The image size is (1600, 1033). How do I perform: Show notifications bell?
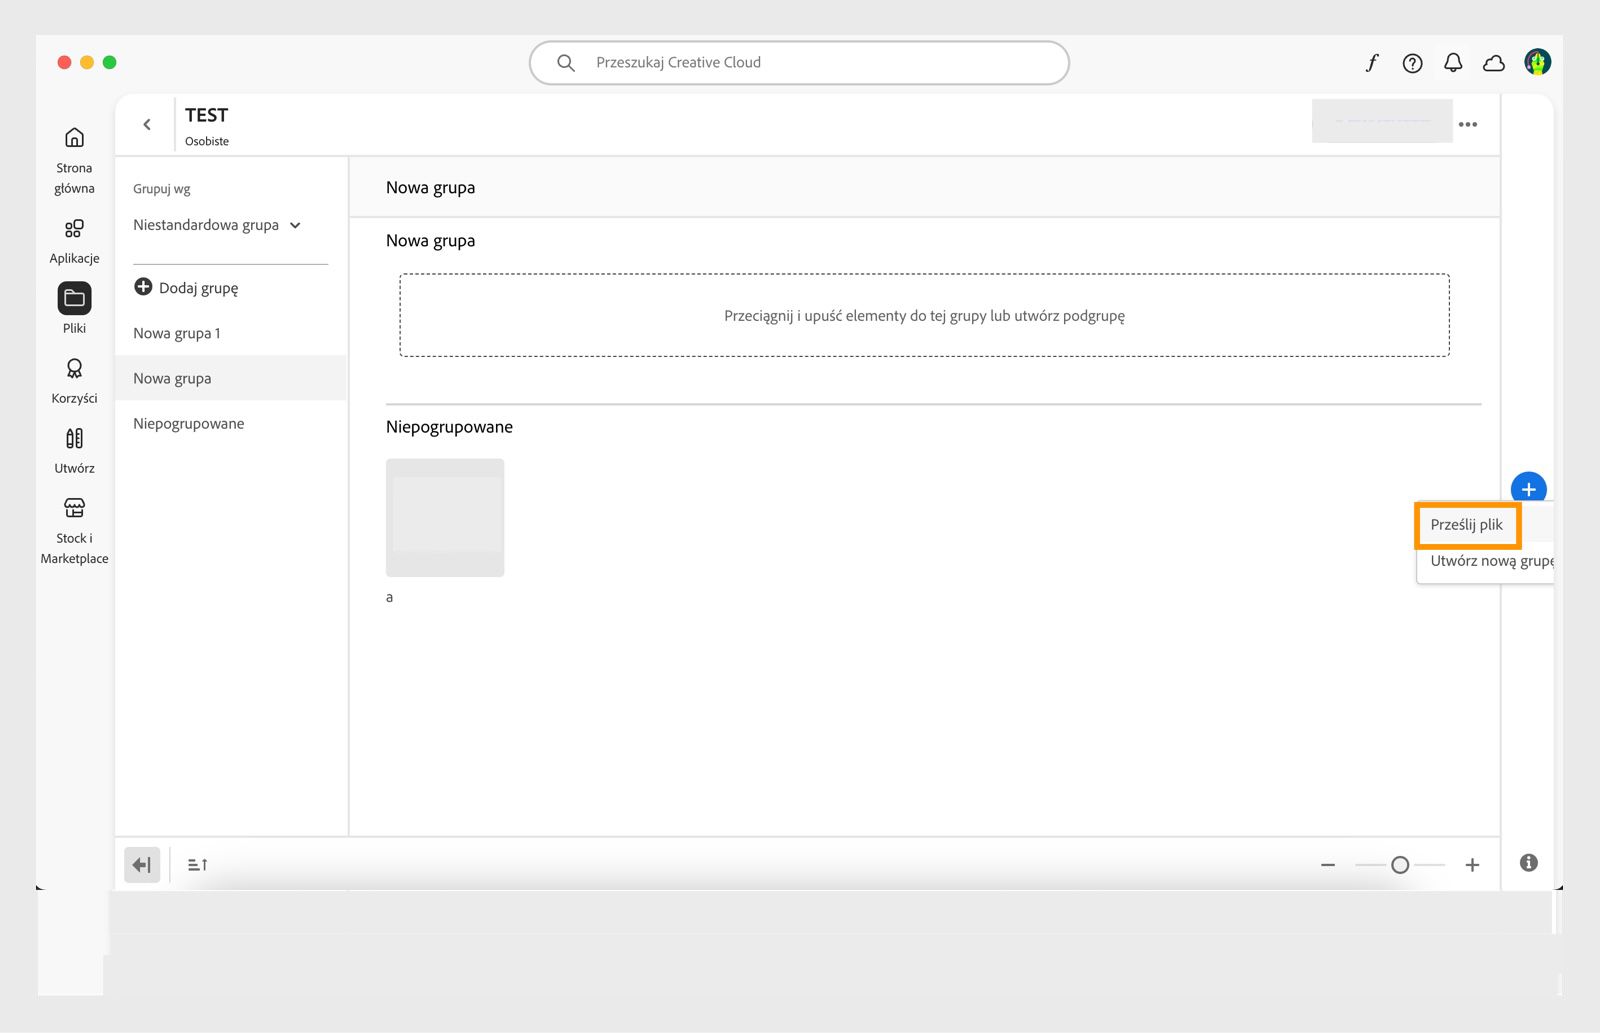(1453, 63)
